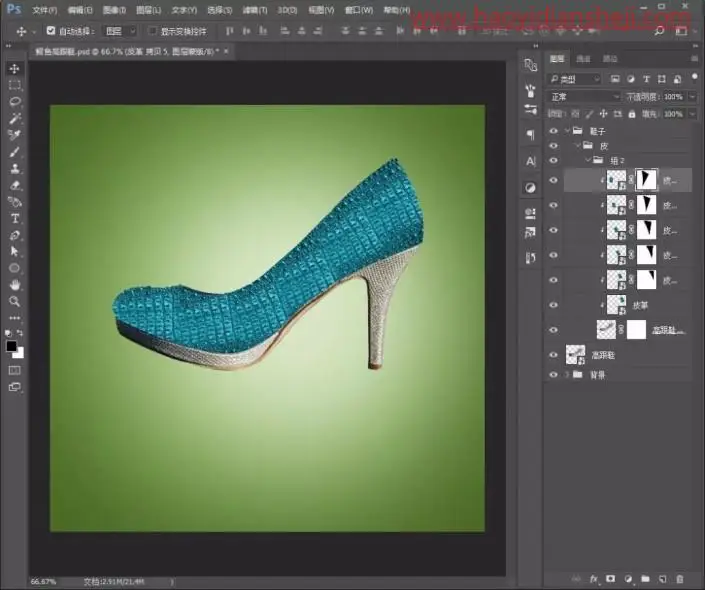The image size is (705, 590).
Task: Hide the 组 2 group
Action: tap(553, 161)
